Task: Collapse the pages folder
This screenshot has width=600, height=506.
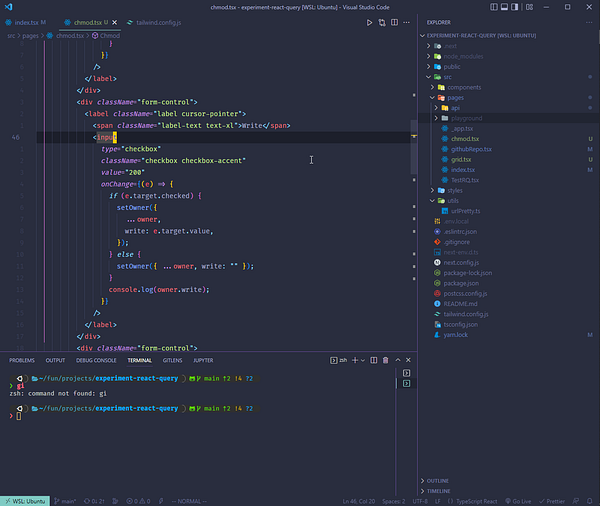Action: 432,98
